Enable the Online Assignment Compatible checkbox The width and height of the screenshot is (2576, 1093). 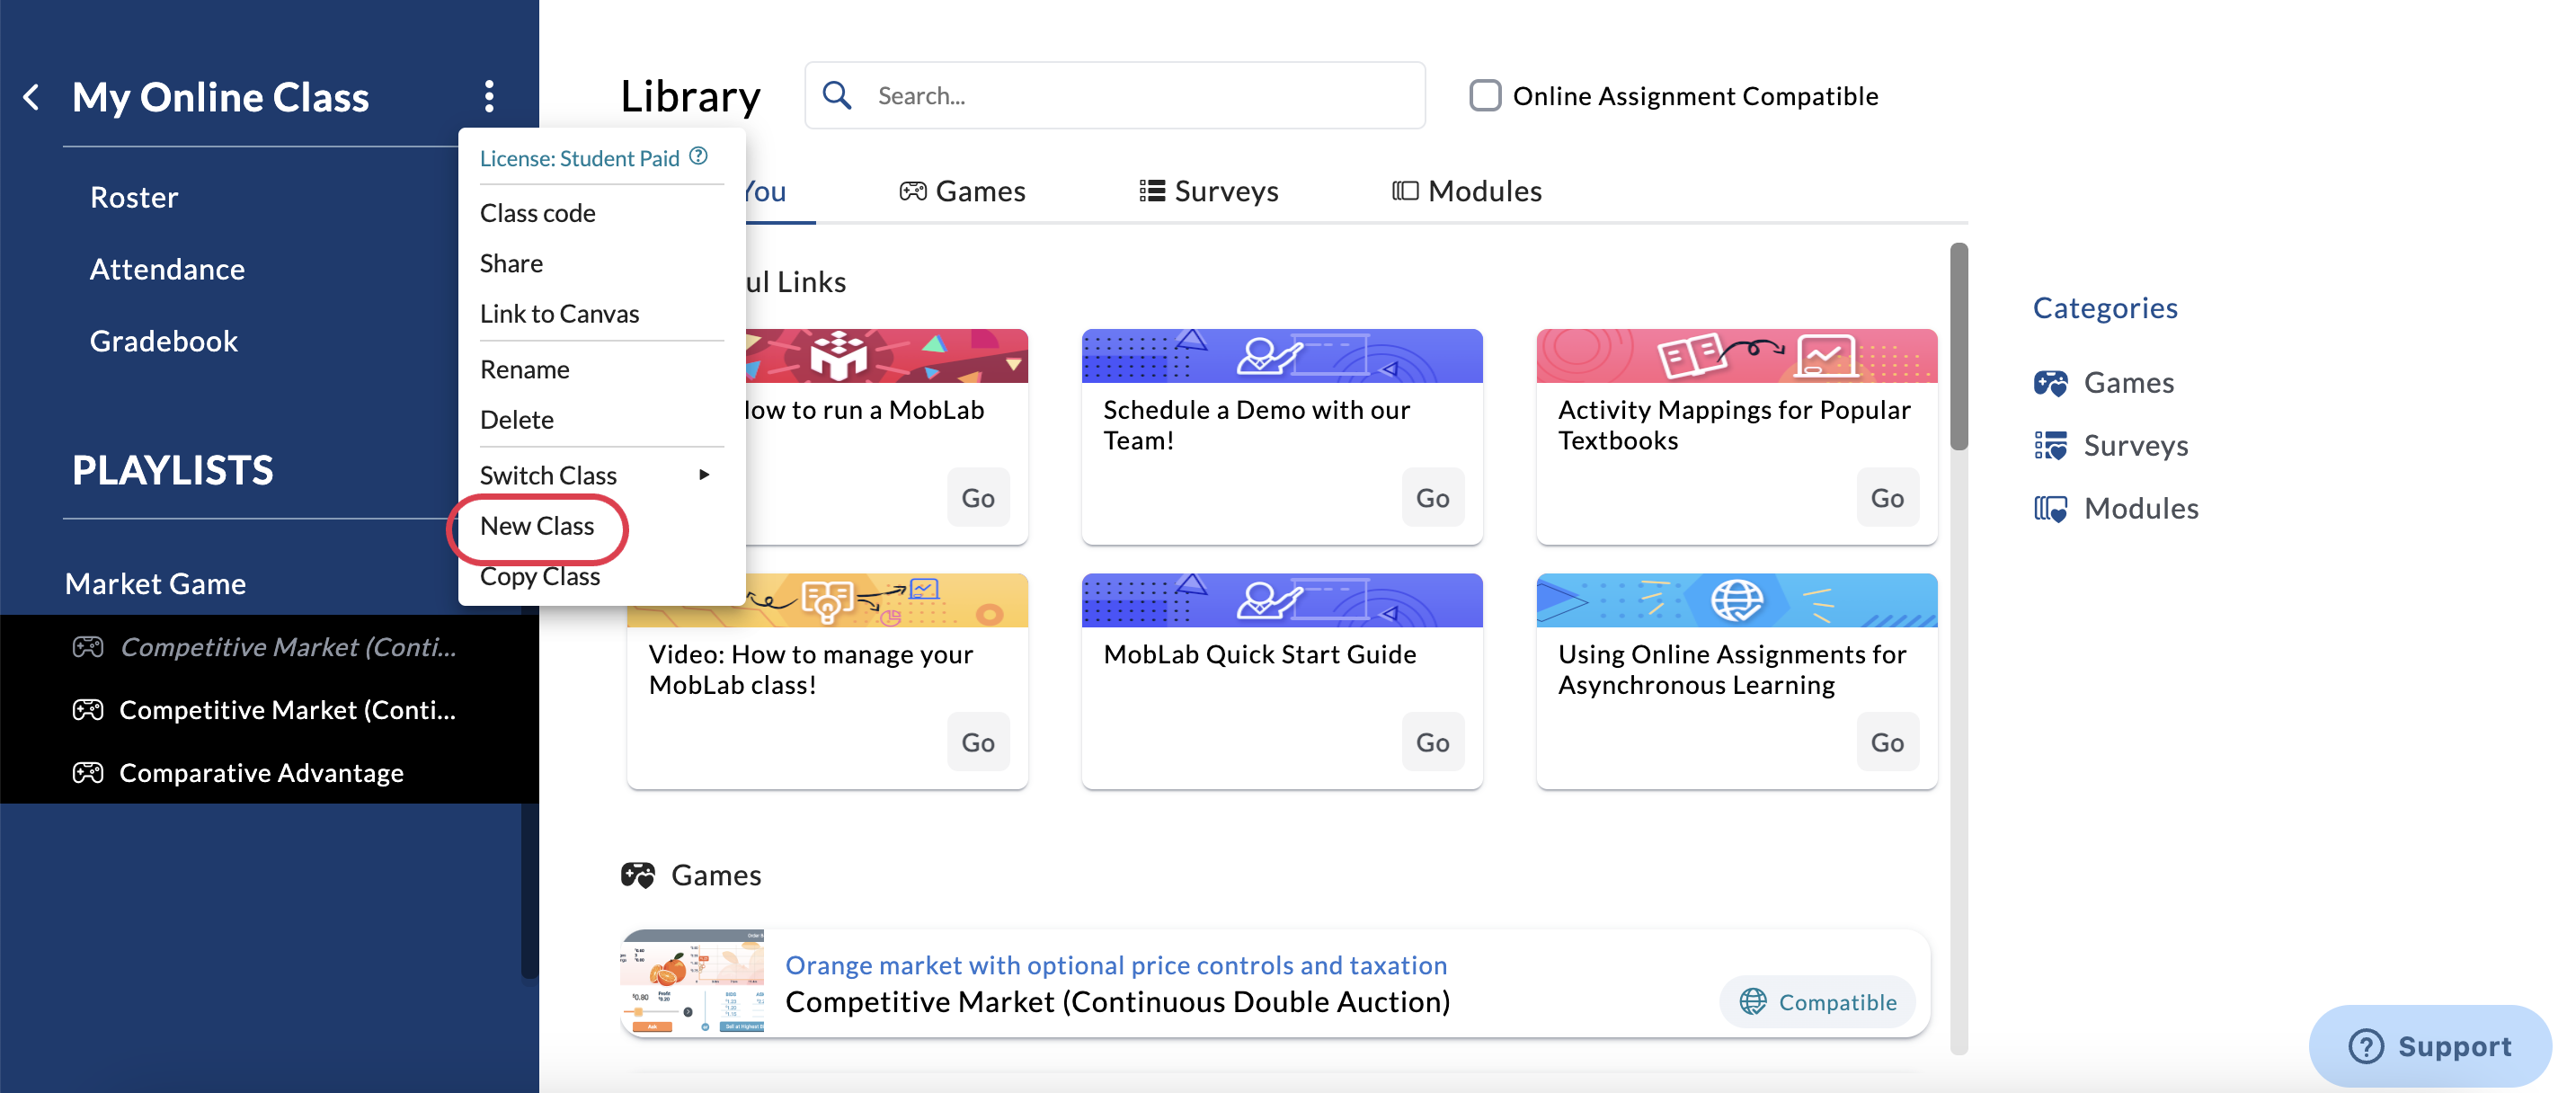(1486, 95)
